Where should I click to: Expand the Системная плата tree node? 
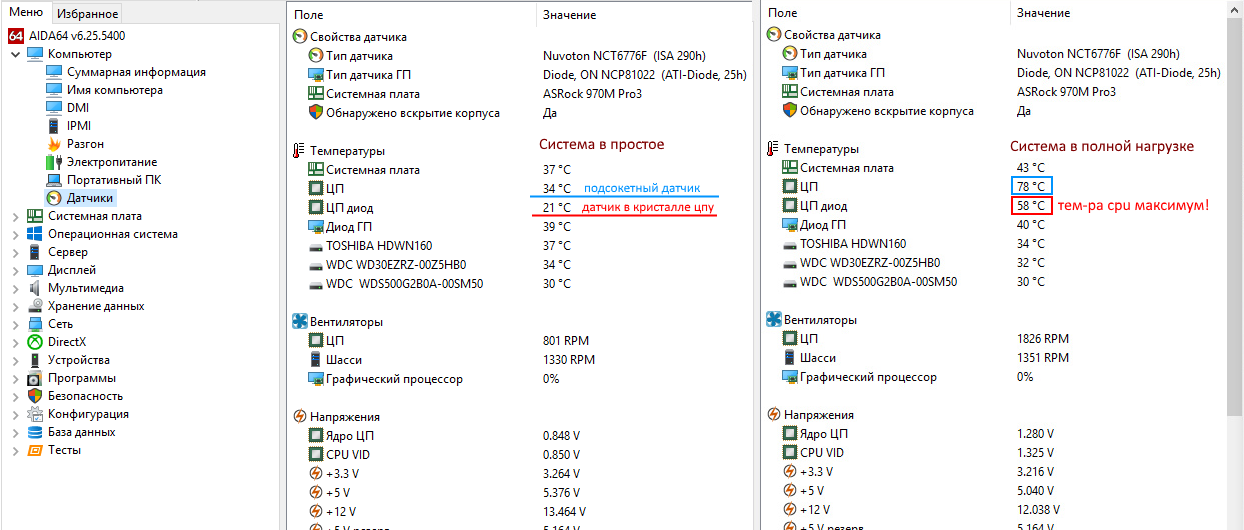tap(15, 216)
